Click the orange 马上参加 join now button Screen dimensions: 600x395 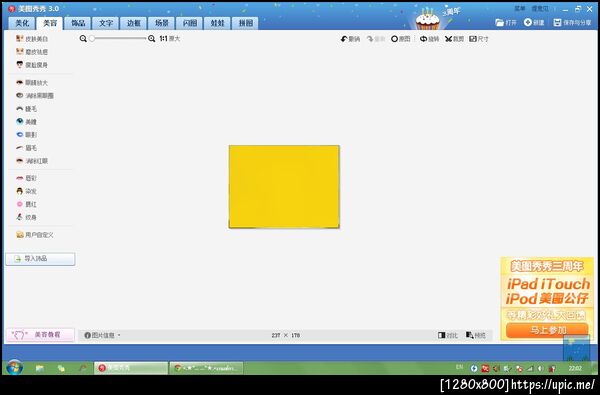[547, 330]
